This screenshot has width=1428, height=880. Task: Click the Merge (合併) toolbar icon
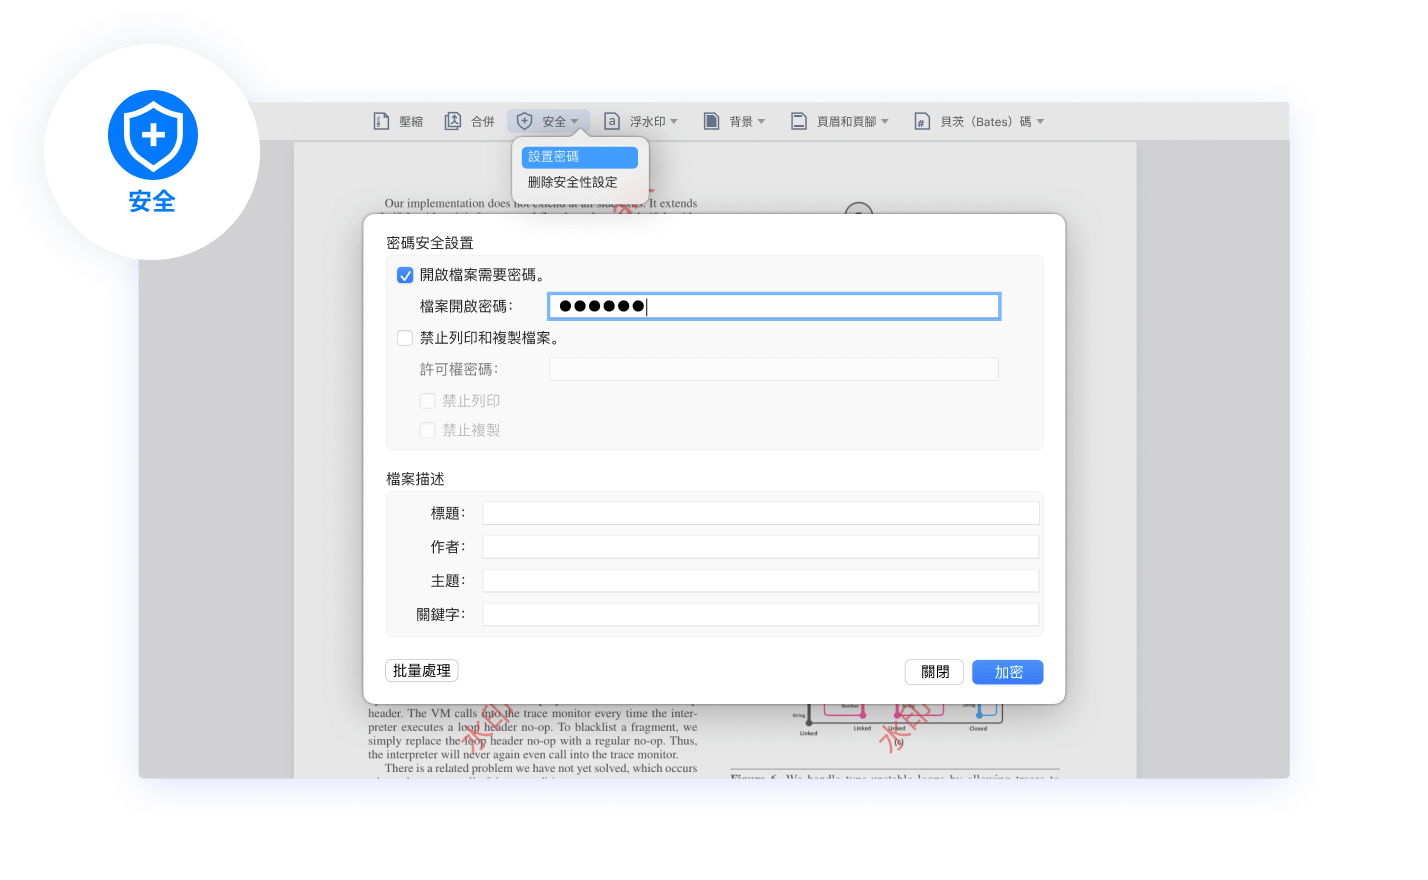point(453,121)
